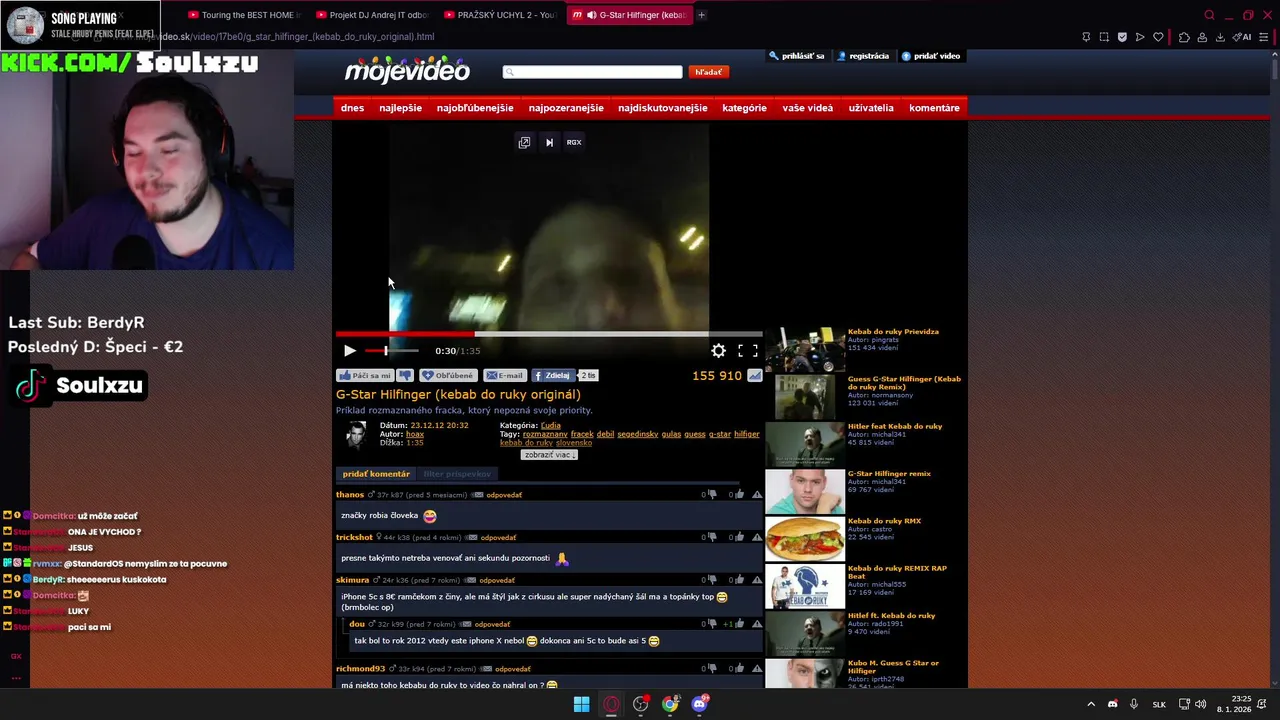Image resolution: width=1280 pixels, height=720 pixels.
Task: Send the video via the E-mail button
Action: (x=505, y=376)
